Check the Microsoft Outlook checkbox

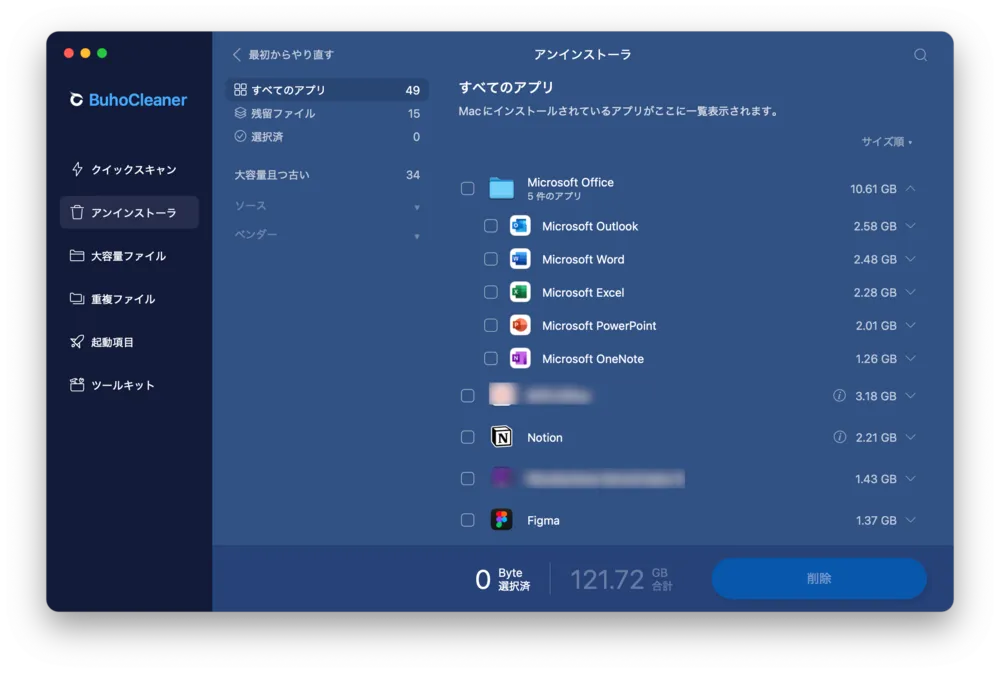490,226
